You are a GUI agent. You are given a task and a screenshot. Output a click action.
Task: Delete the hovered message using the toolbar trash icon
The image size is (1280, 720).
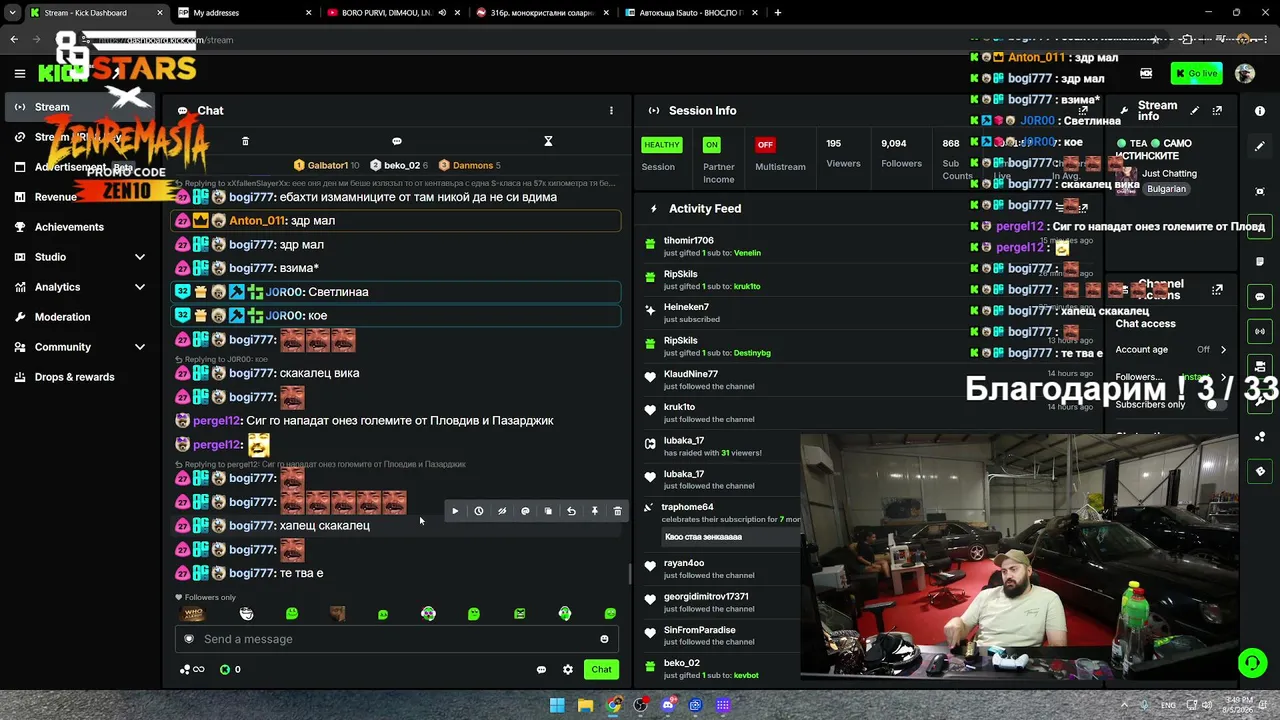(617, 511)
